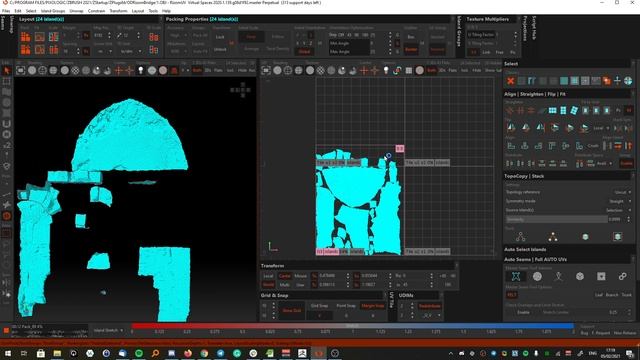Click the Unlock button in Packing Properties
Image resolution: width=640 pixels, height=360 pixels.
coord(220,50)
